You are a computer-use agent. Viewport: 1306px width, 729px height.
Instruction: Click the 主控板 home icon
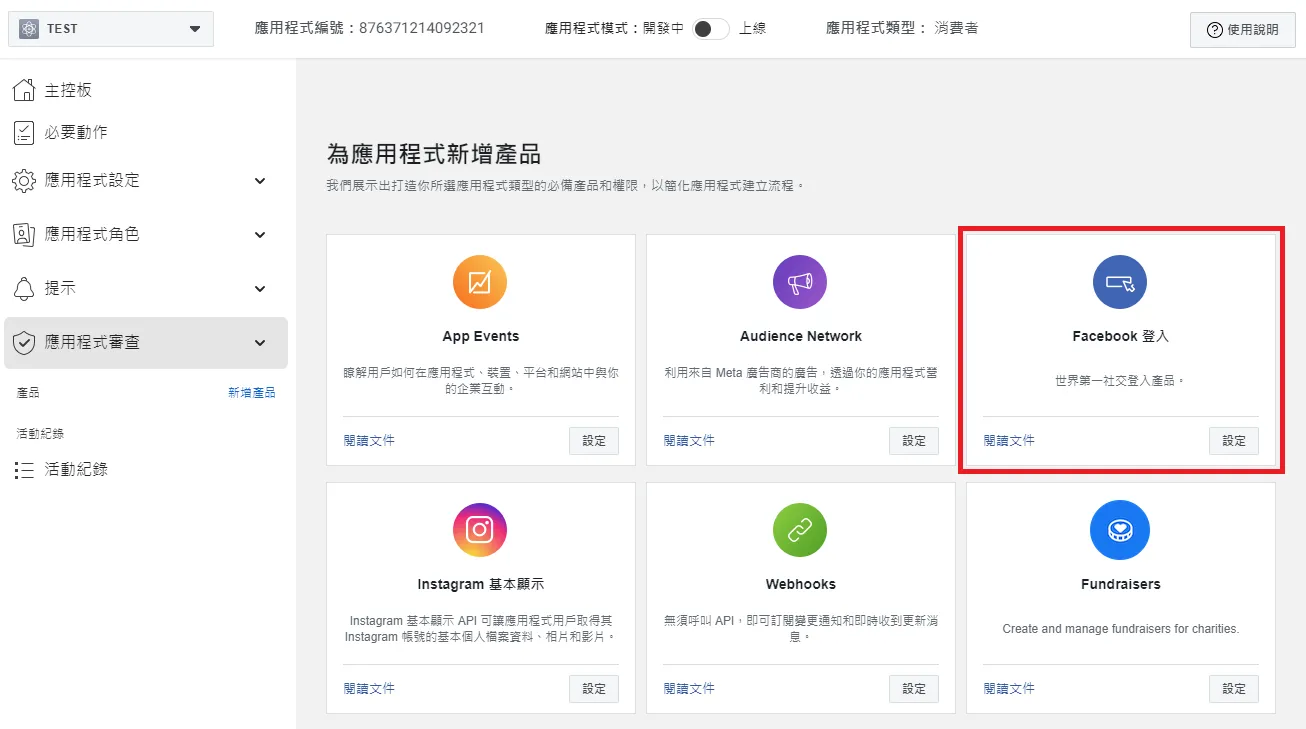click(24, 90)
